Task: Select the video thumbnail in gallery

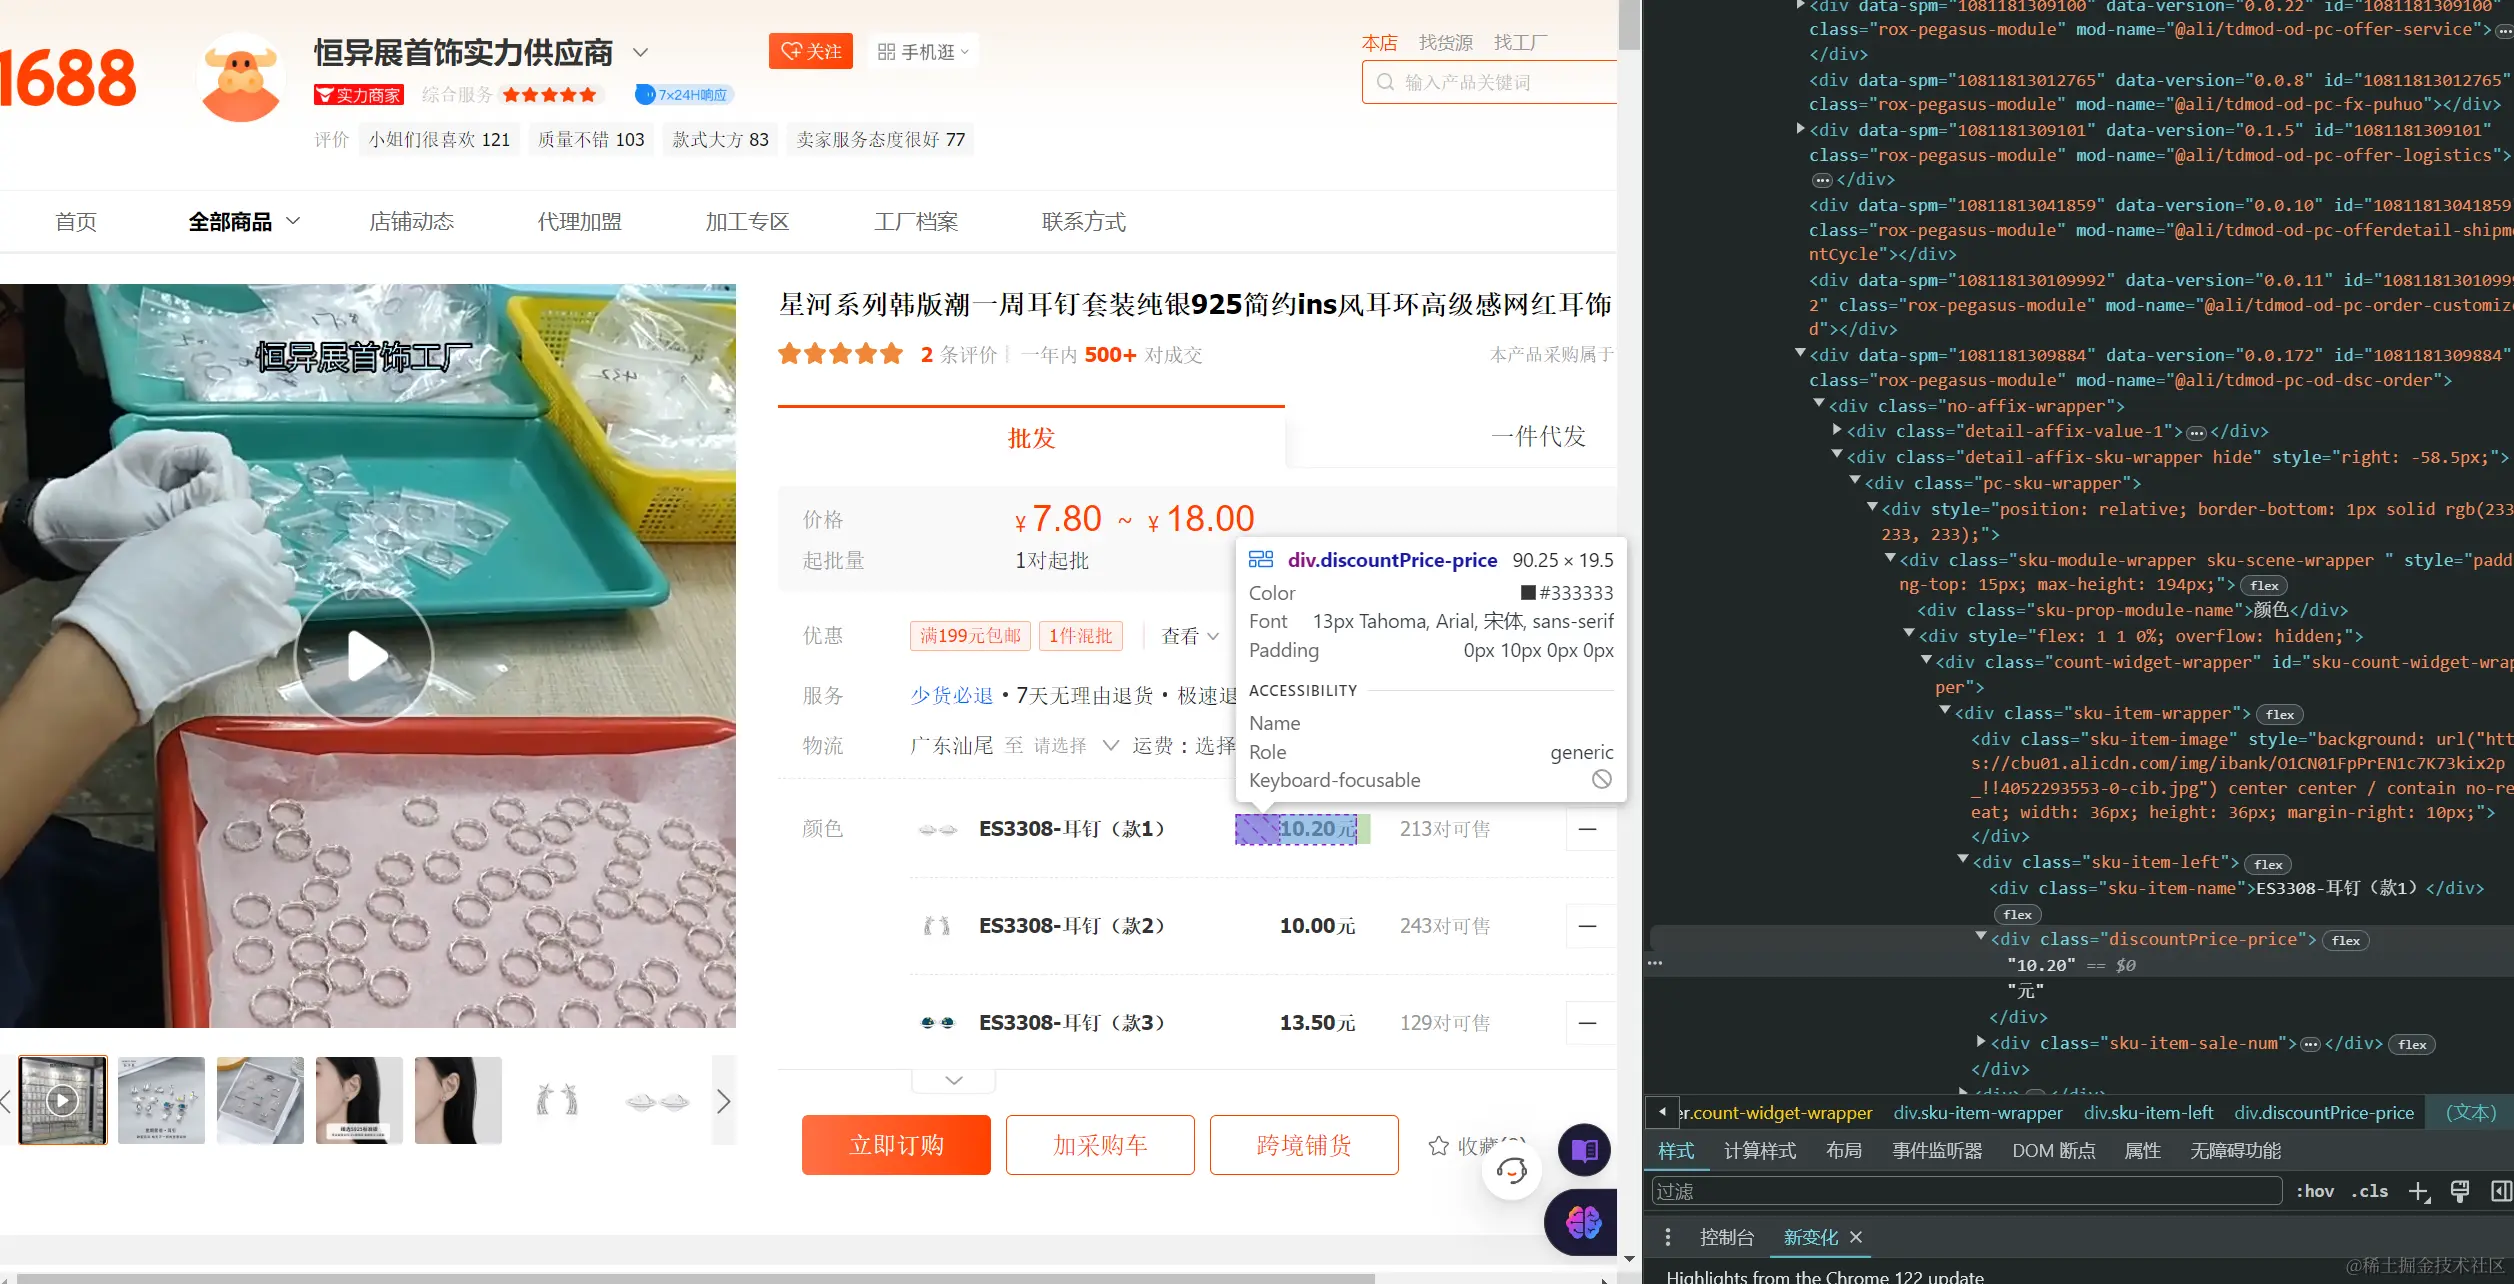Action: click(x=62, y=1100)
